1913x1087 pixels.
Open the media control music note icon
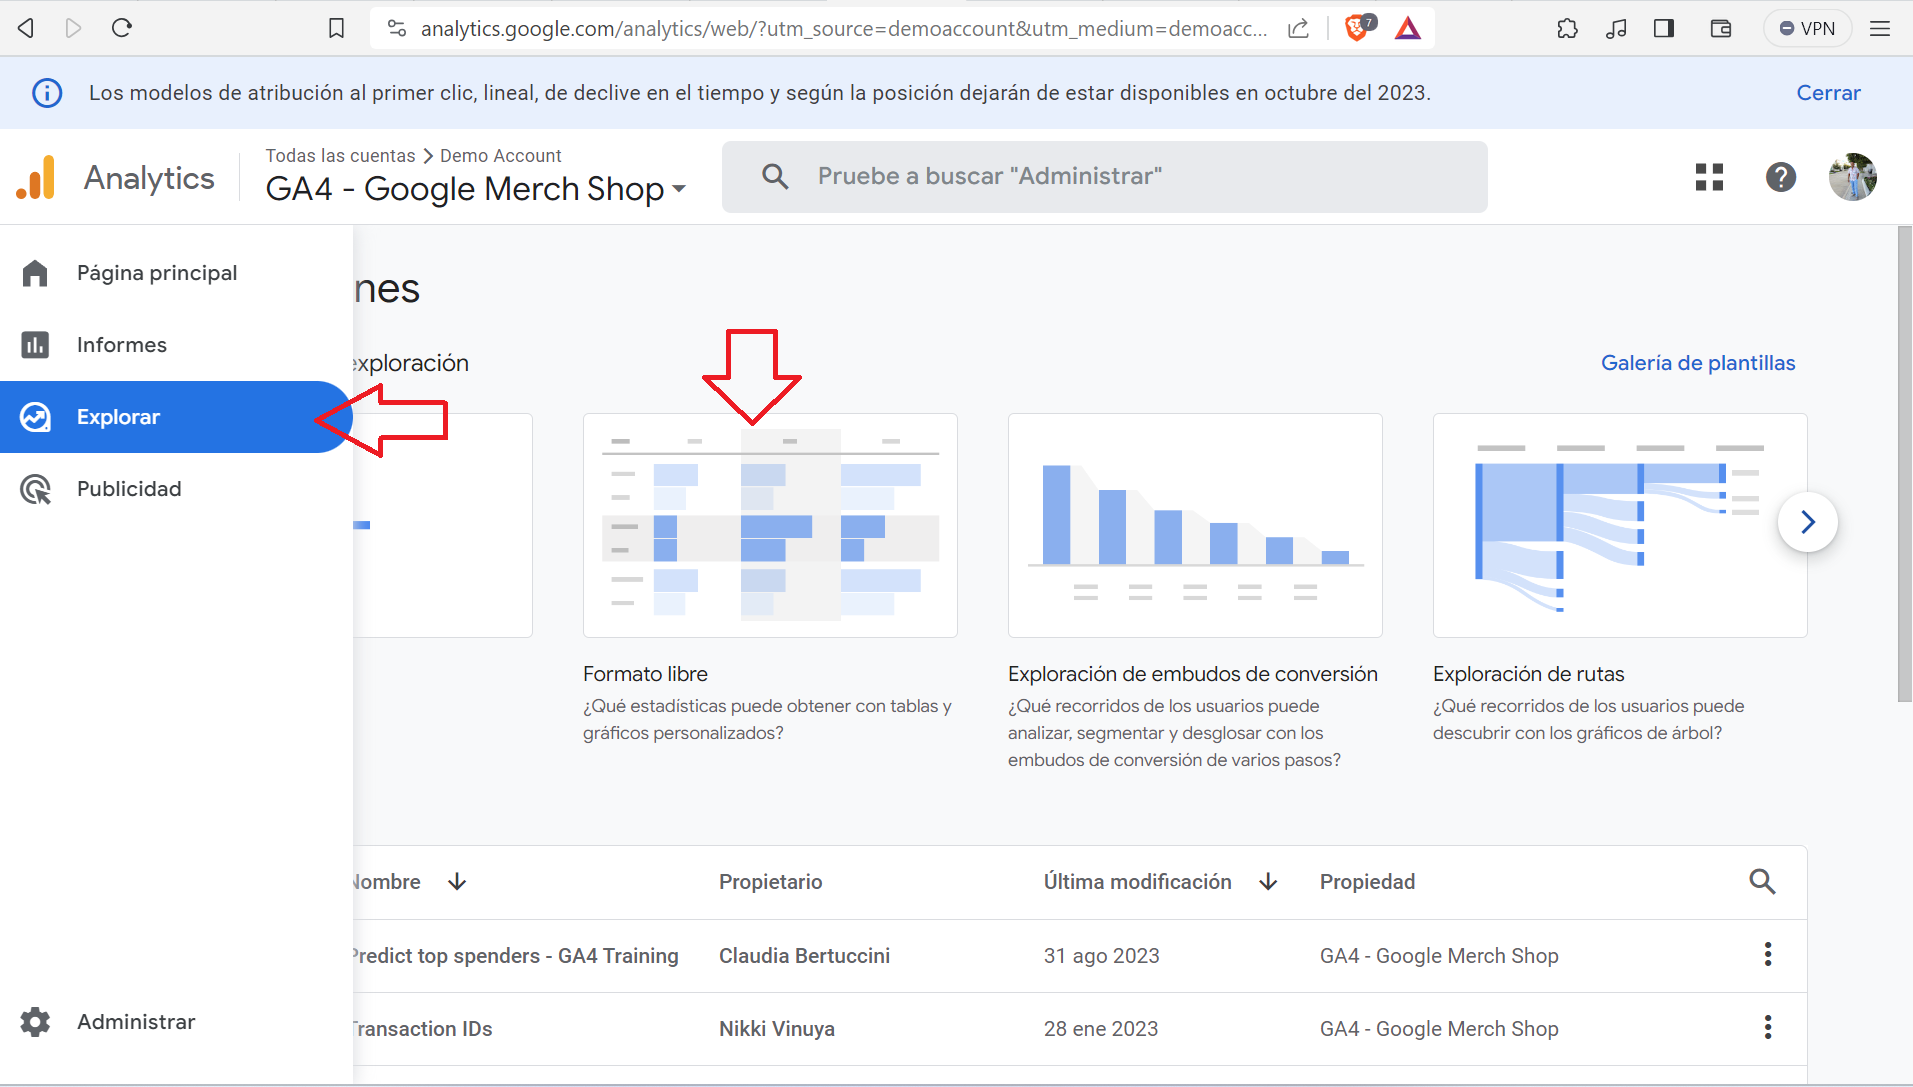pyautogui.click(x=1616, y=28)
